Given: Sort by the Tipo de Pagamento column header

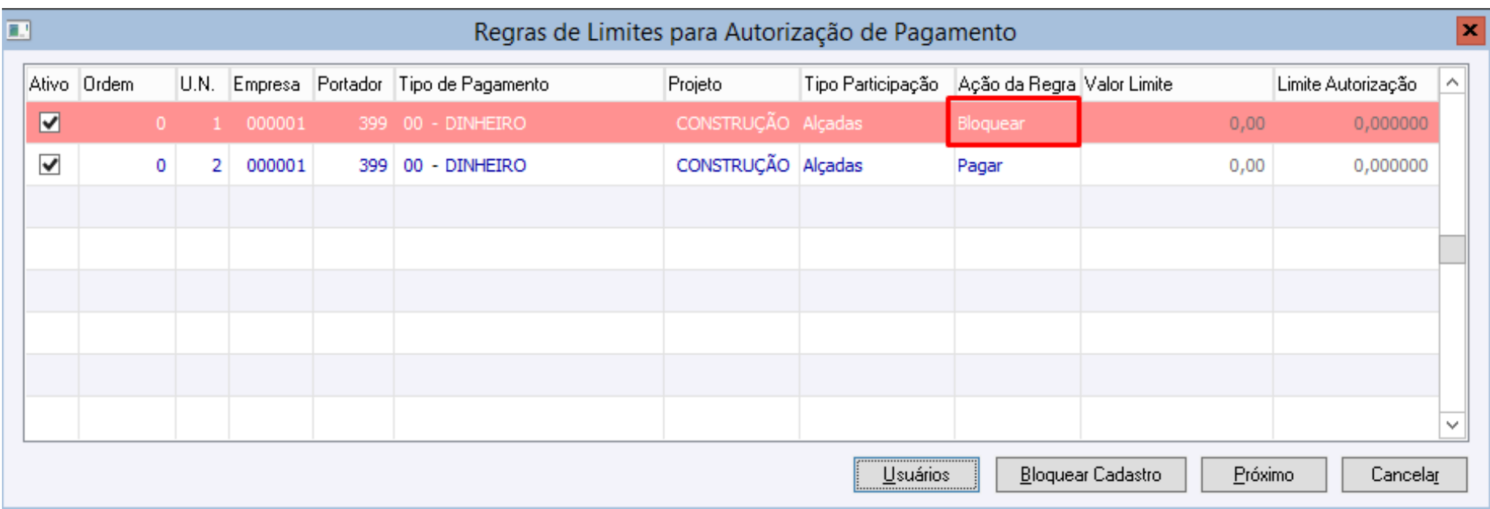Looking at the screenshot, I should pyautogui.click(x=529, y=85).
